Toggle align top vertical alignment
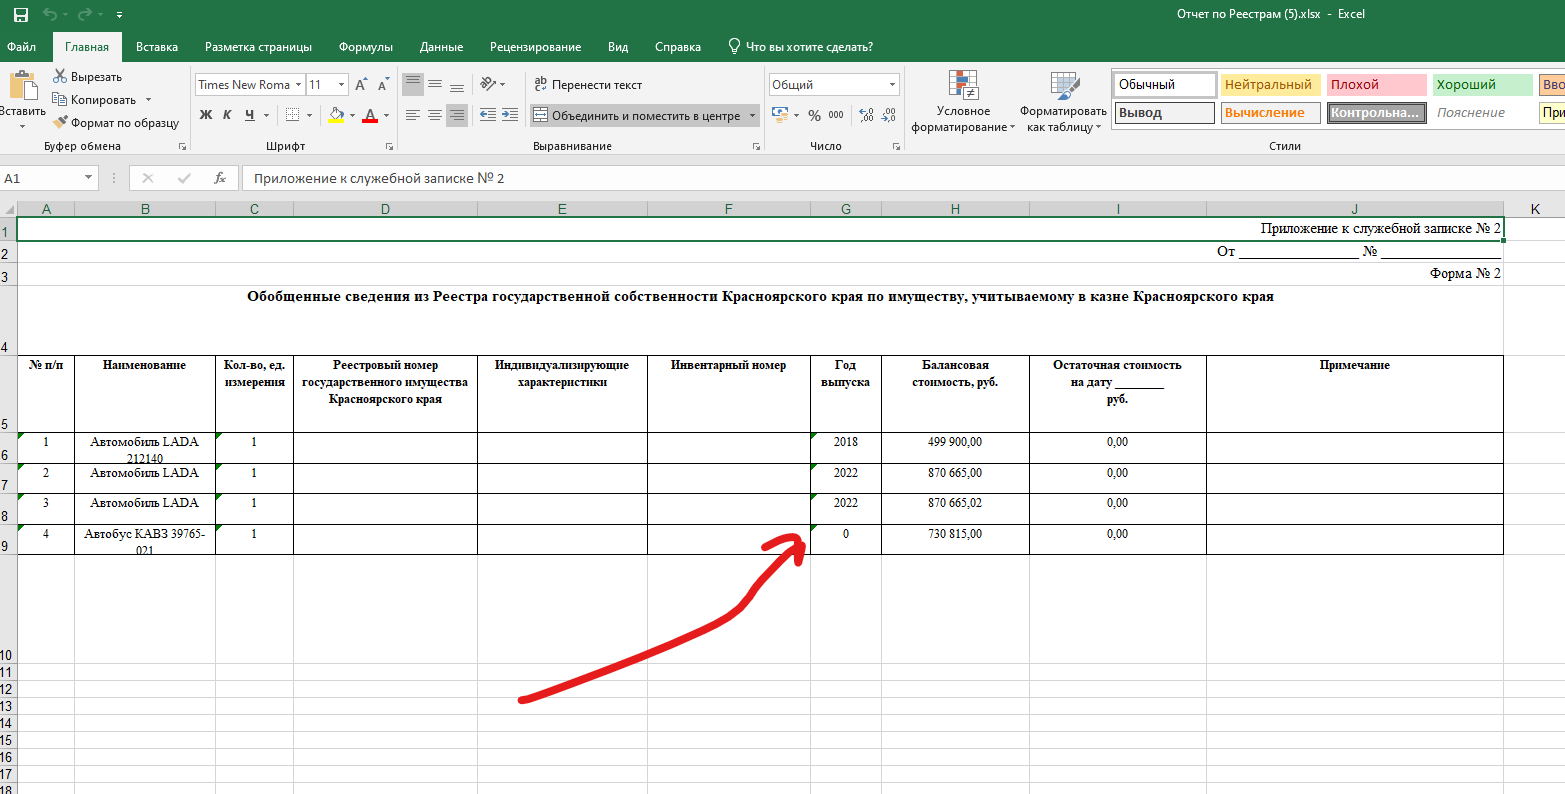The width and height of the screenshot is (1565, 794). pyautogui.click(x=413, y=85)
